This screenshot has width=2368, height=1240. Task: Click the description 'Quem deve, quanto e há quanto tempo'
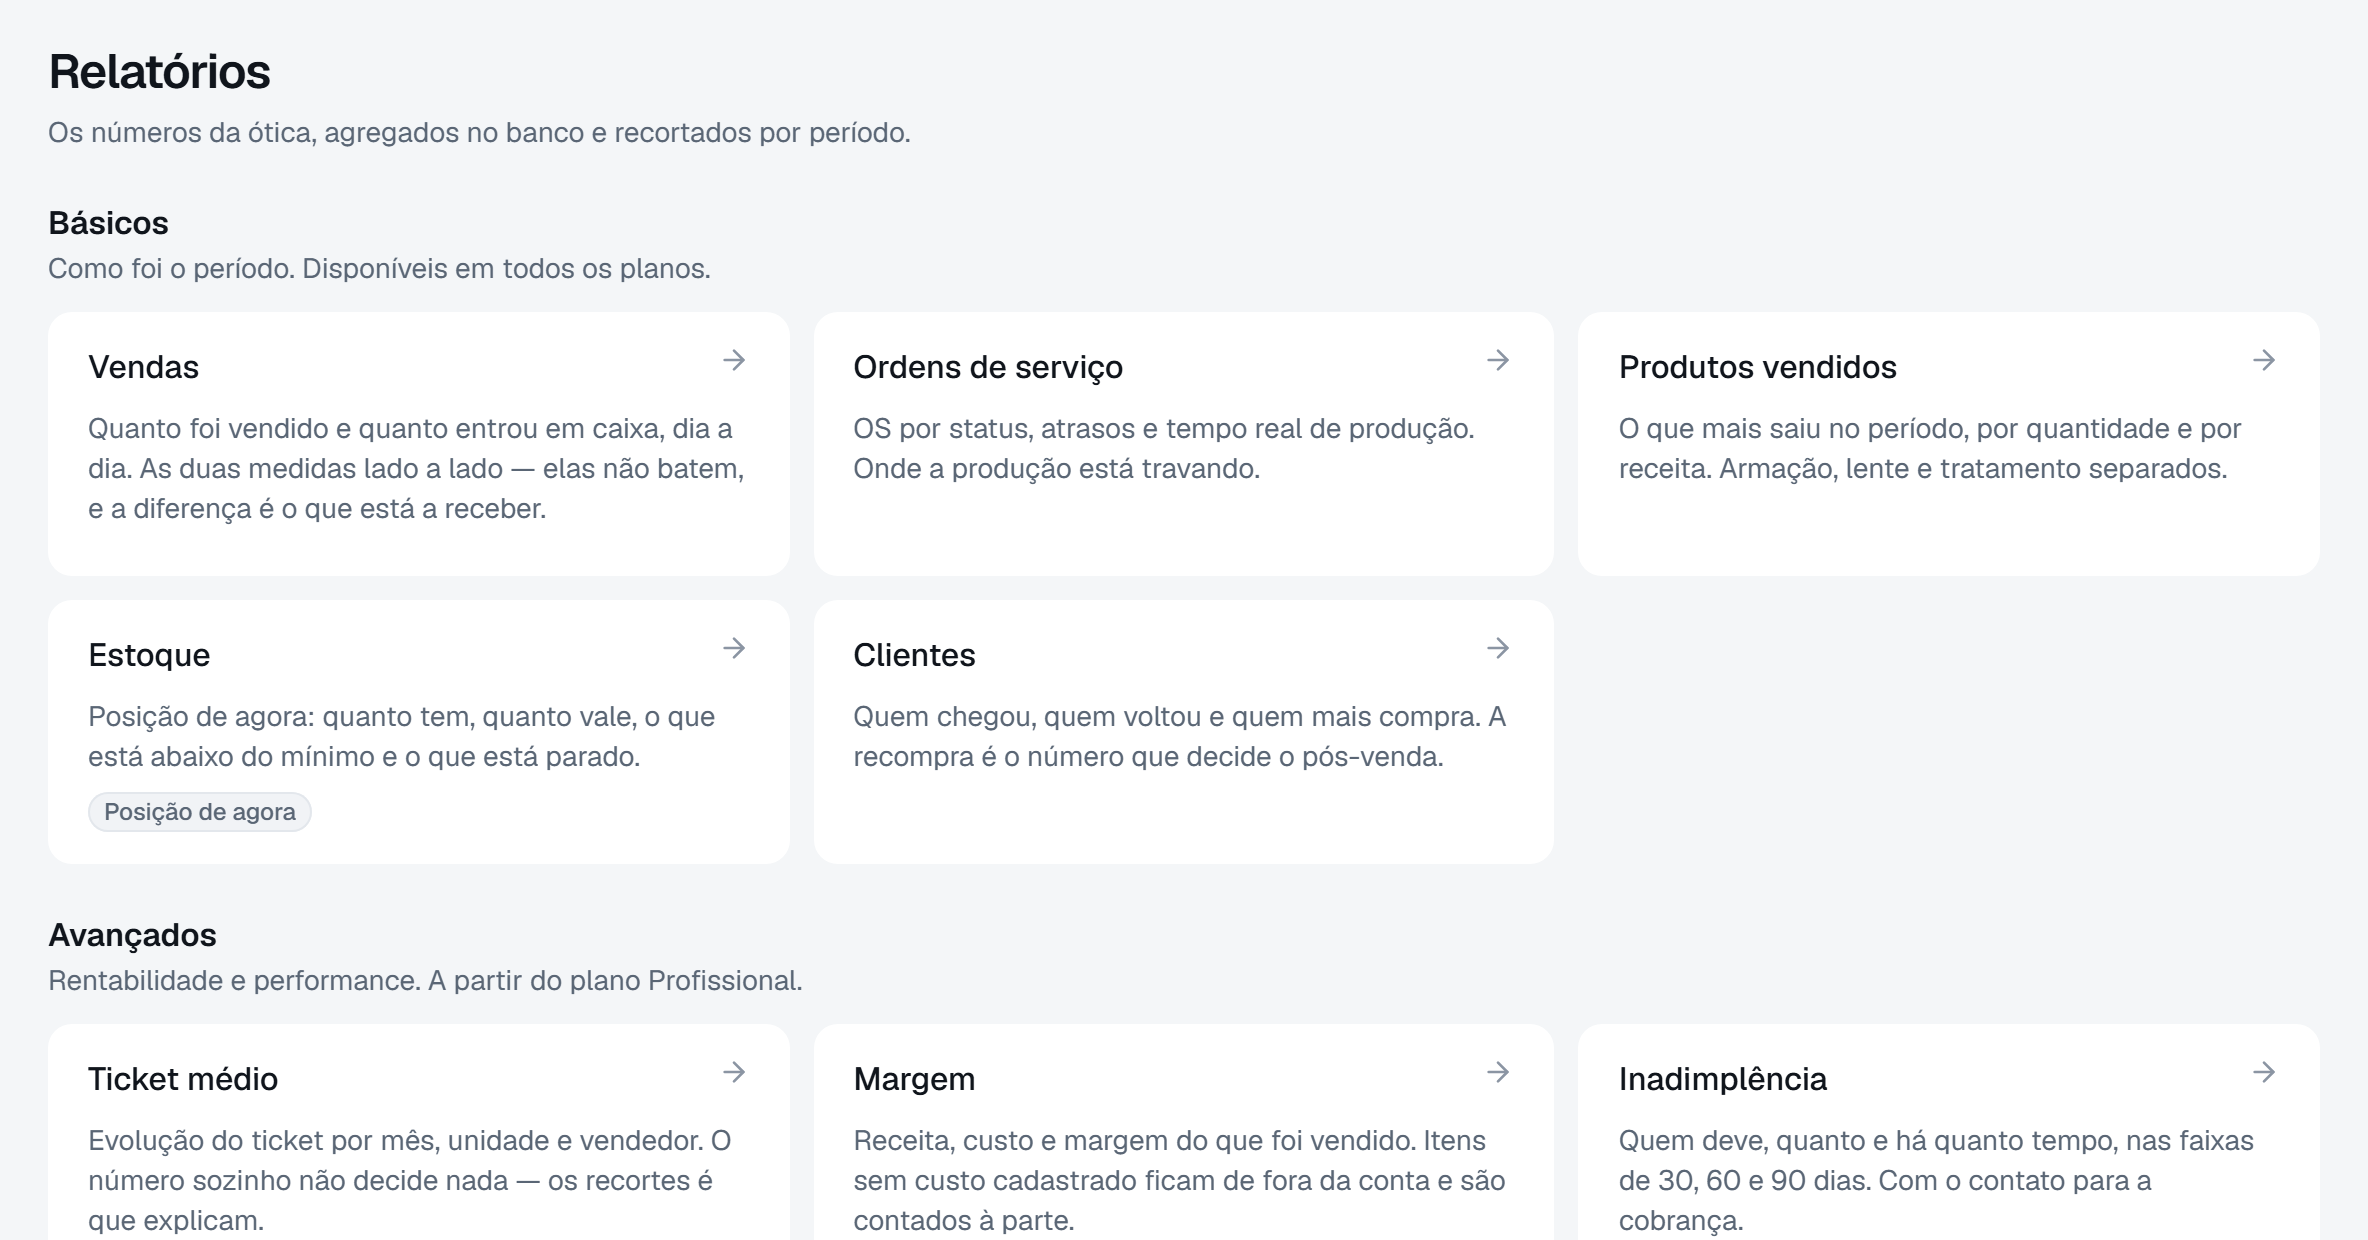1936,1181
